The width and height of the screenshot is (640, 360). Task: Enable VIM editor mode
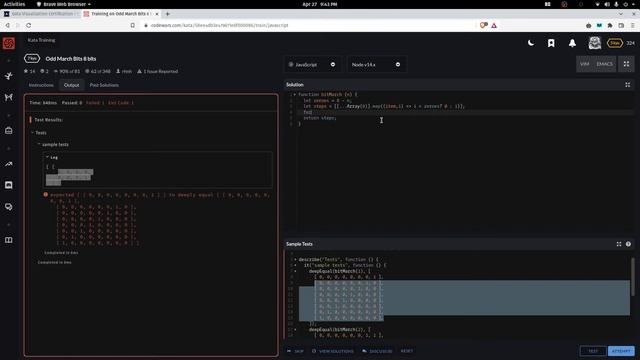click(584, 64)
